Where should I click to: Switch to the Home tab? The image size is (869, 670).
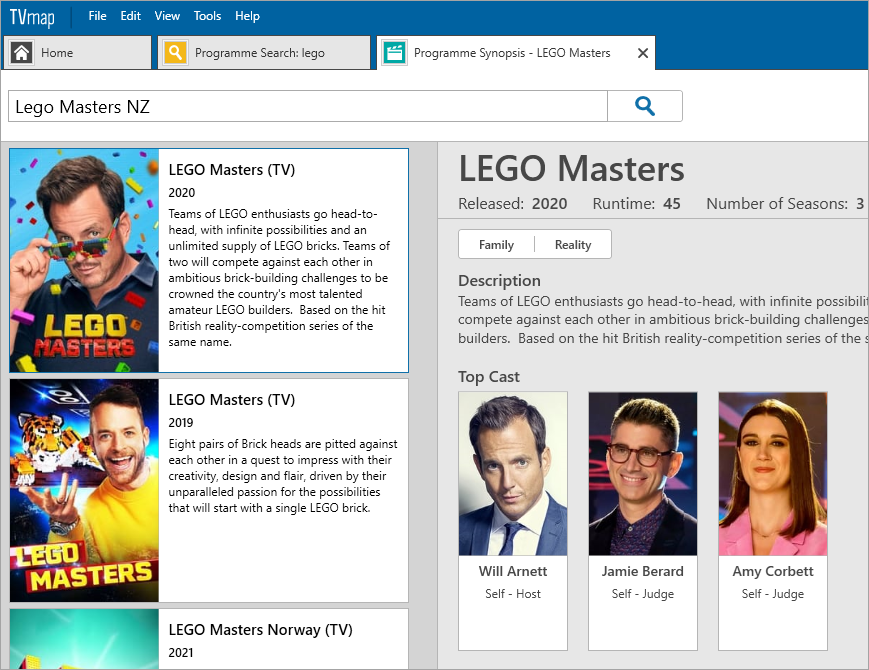coord(78,53)
